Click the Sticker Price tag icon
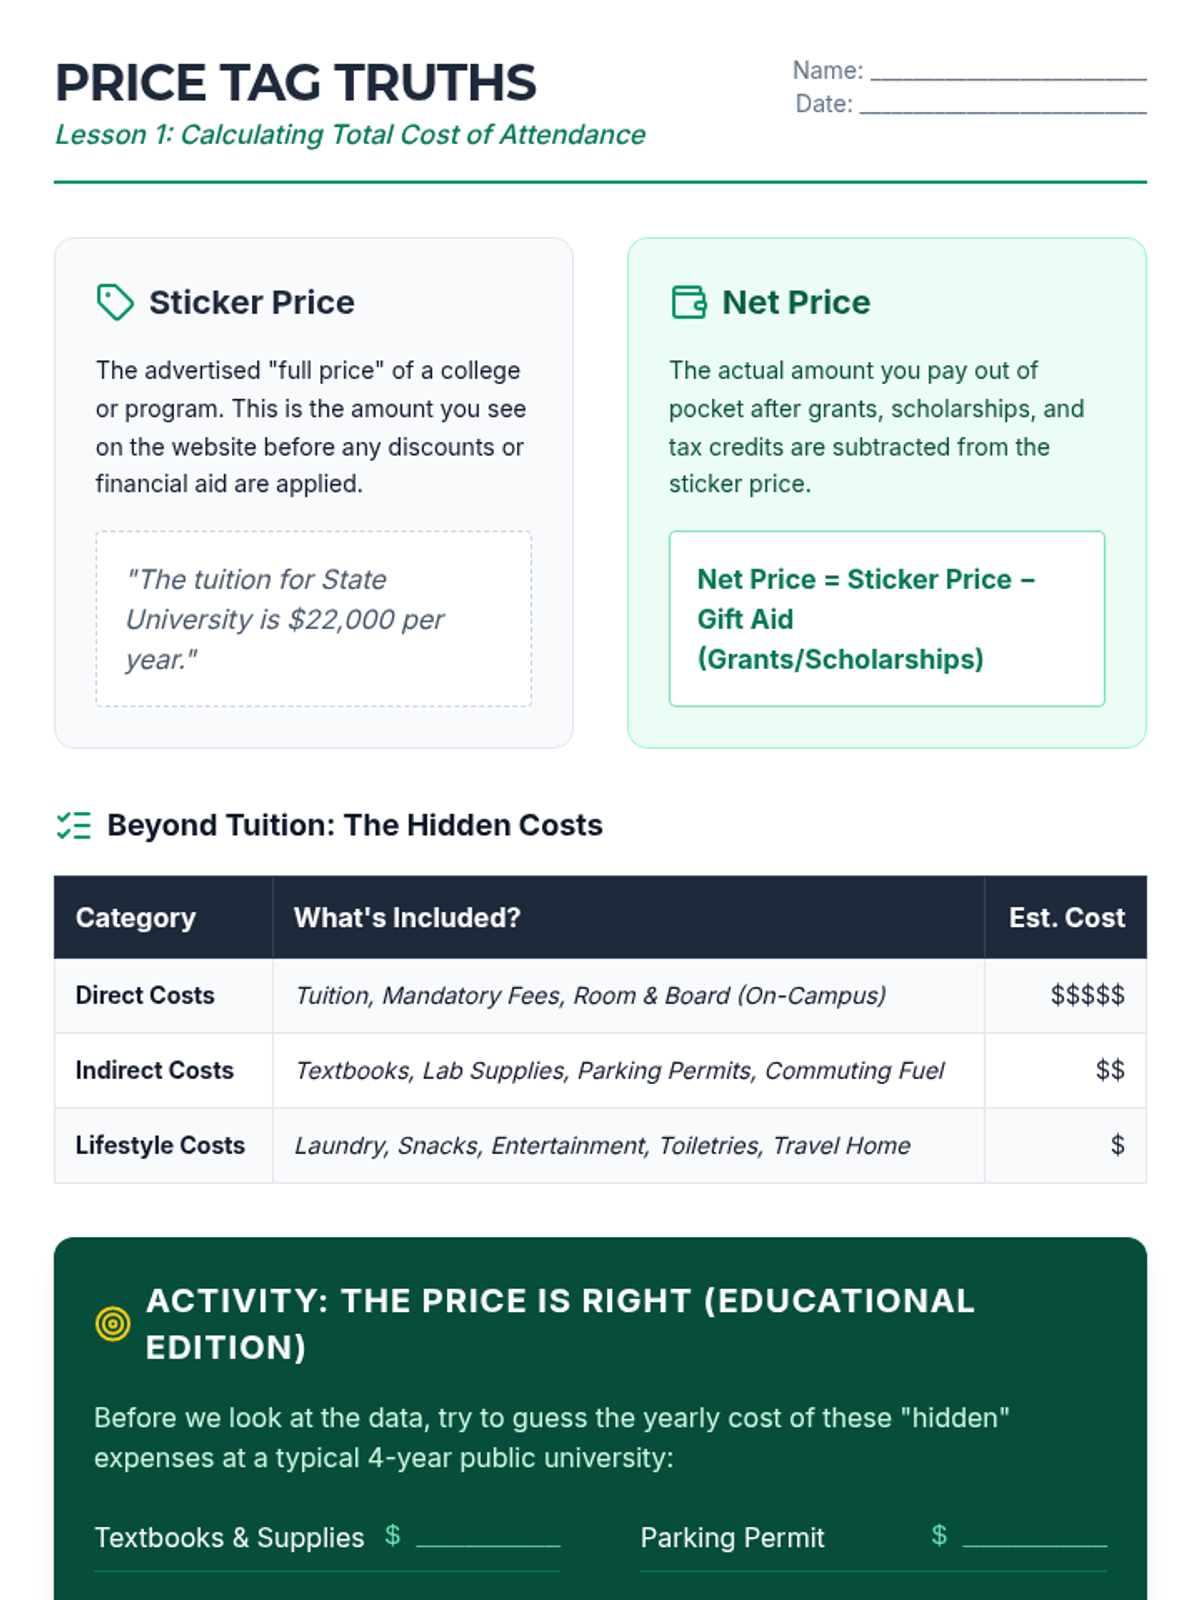This screenshot has height=1600, width=1200. [x=115, y=302]
